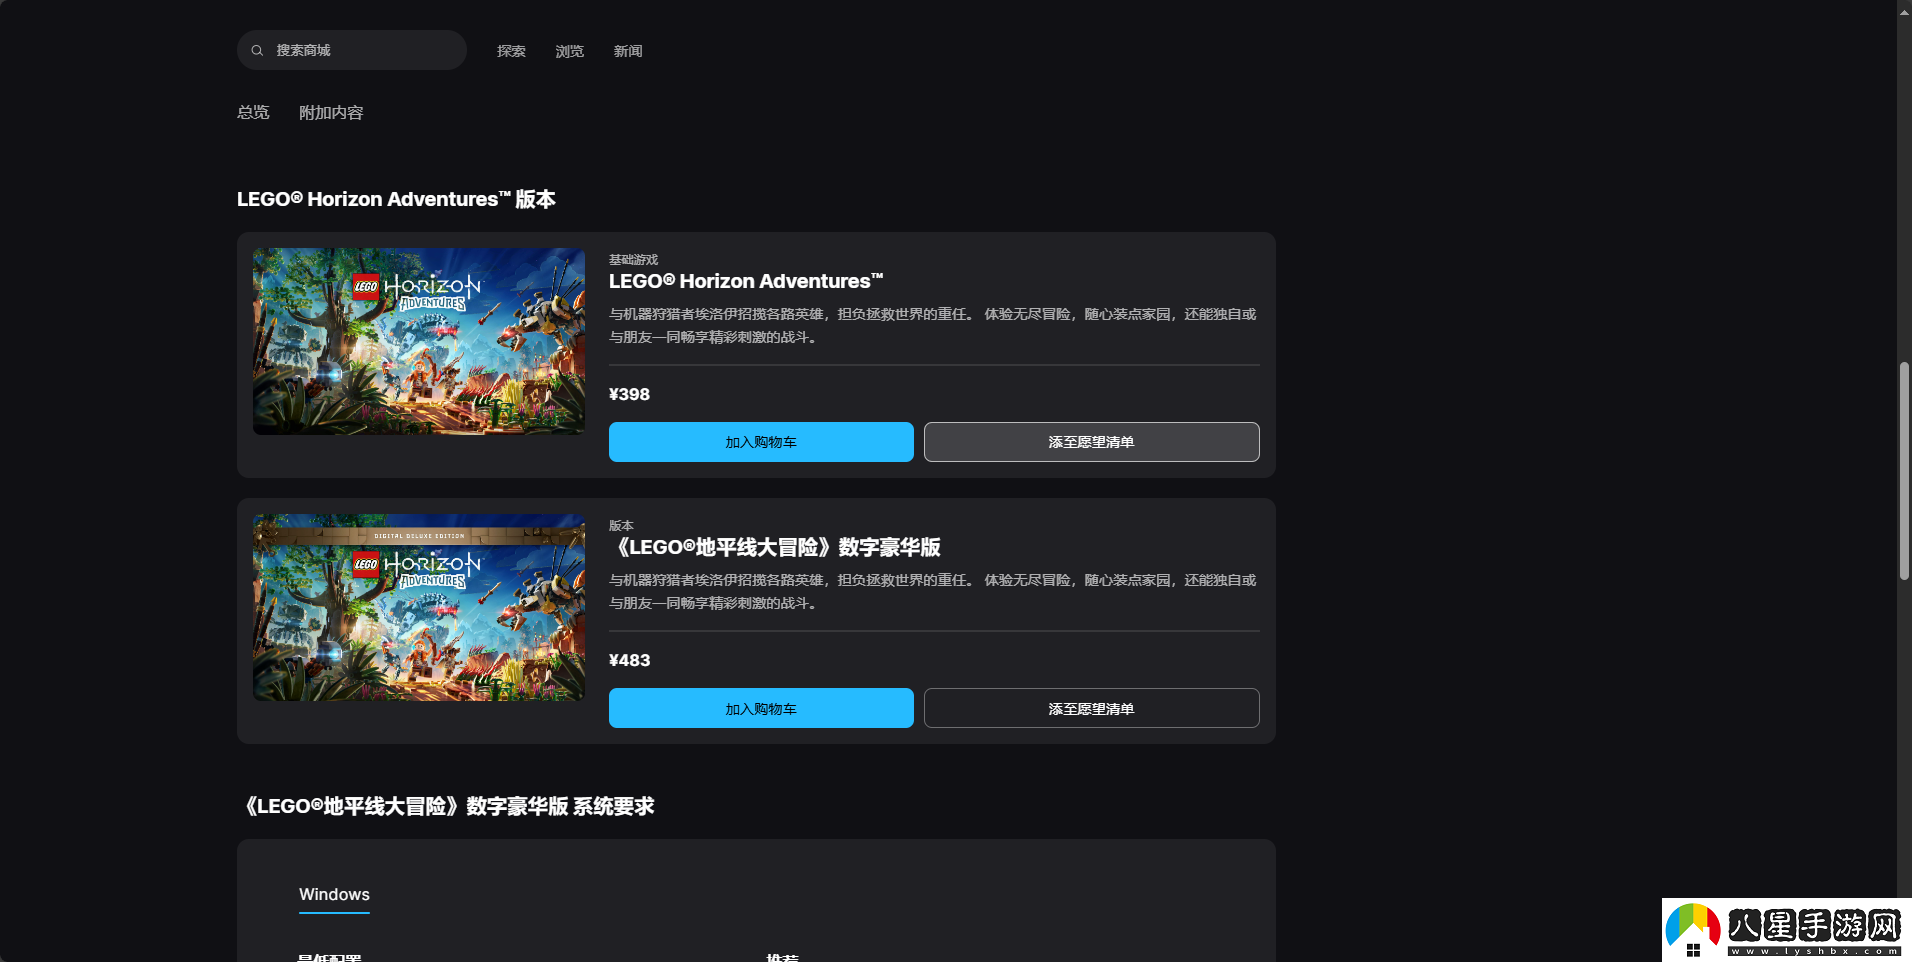Open the 探索 menu item
The width and height of the screenshot is (1912, 962).
(x=511, y=51)
